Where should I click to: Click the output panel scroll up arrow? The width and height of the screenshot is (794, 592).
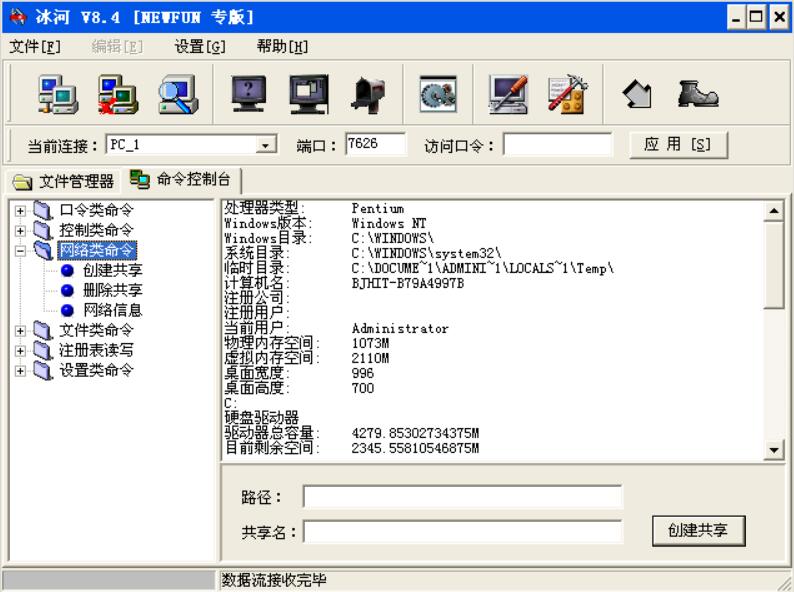coord(773,211)
